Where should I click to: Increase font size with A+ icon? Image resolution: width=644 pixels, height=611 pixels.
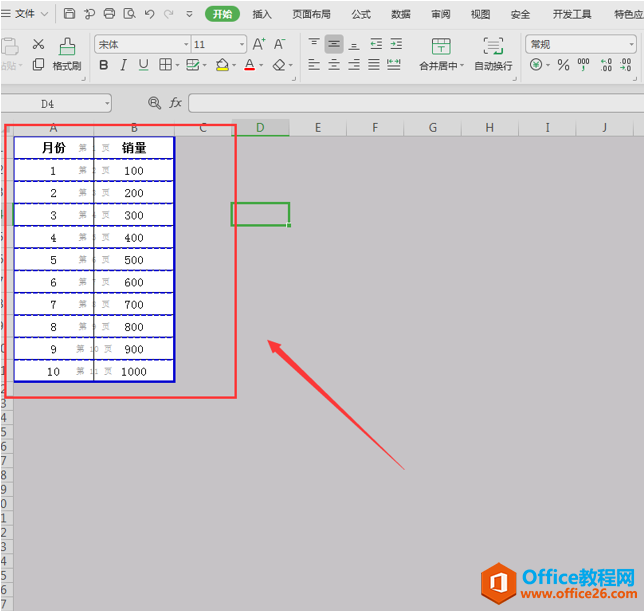(x=259, y=44)
